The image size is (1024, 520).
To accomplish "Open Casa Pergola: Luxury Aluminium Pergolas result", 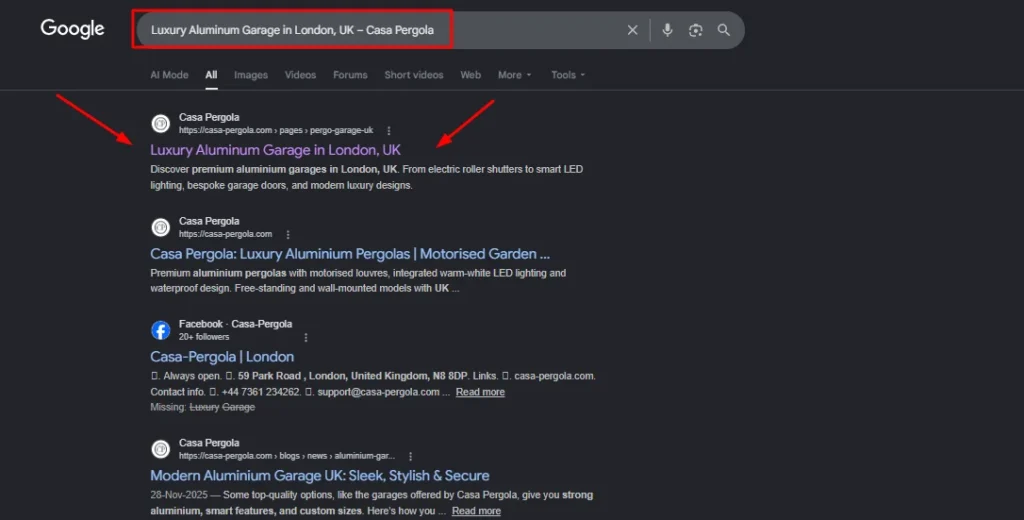I will point(349,254).
